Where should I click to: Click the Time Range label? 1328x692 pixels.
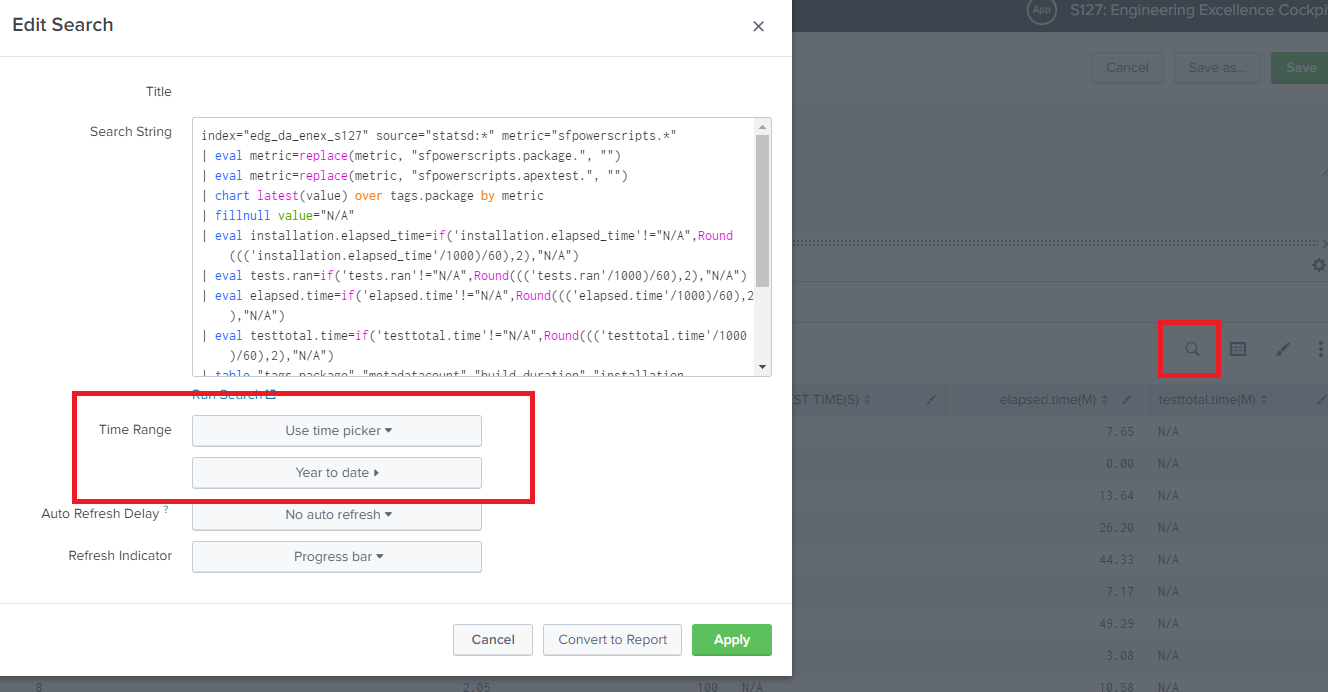pyautogui.click(x=135, y=430)
